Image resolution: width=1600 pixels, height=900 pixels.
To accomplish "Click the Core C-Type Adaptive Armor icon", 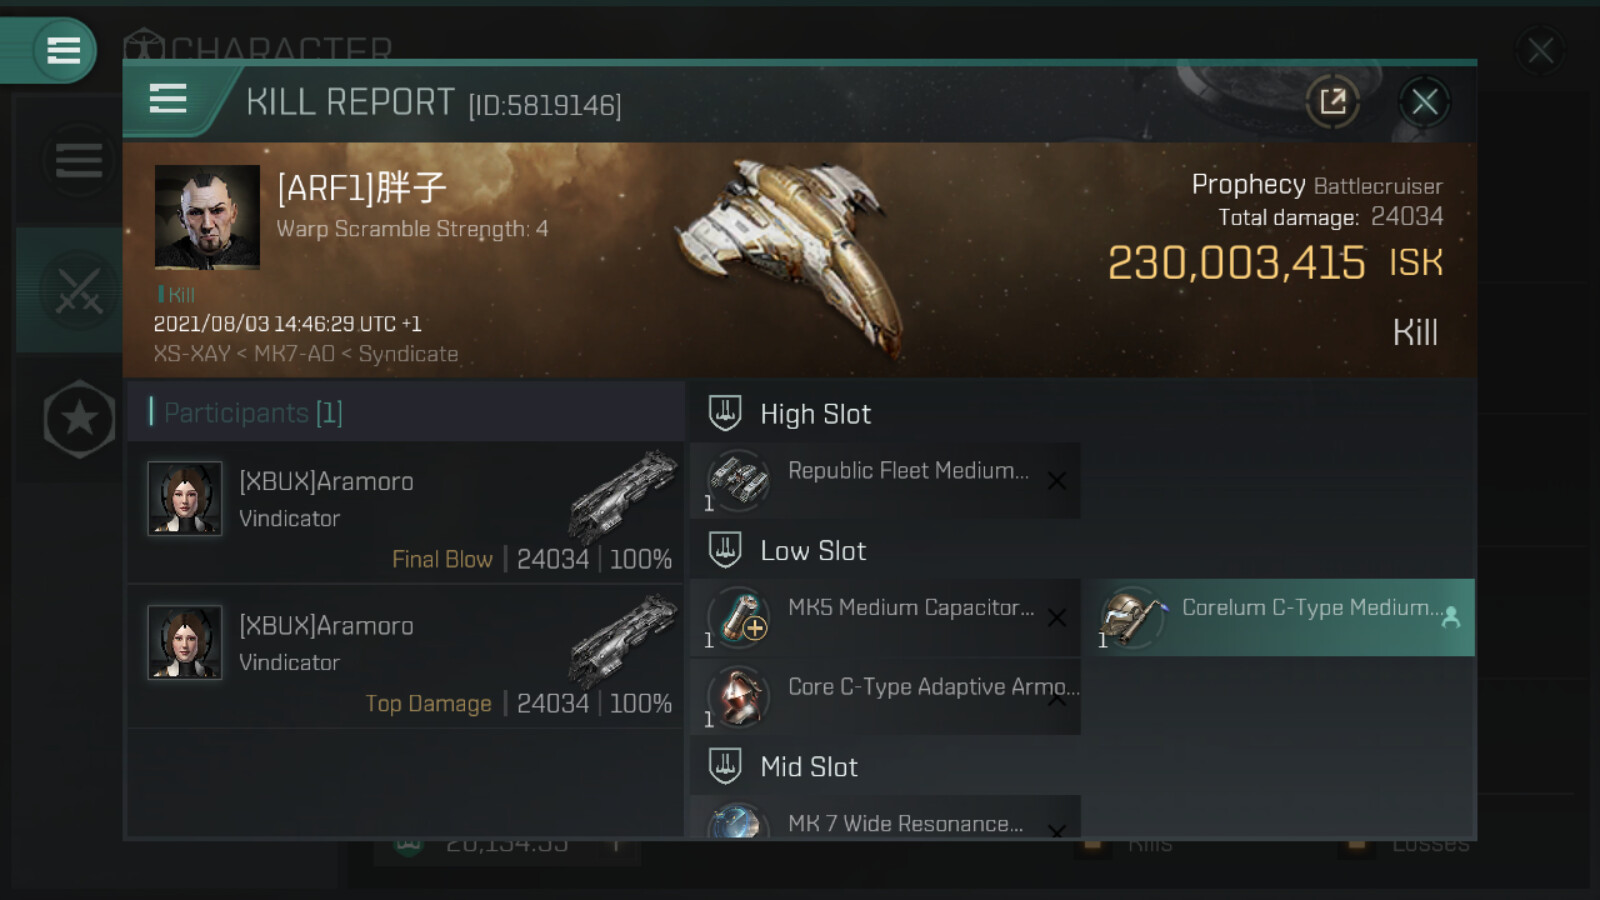I will [x=738, y=696].
